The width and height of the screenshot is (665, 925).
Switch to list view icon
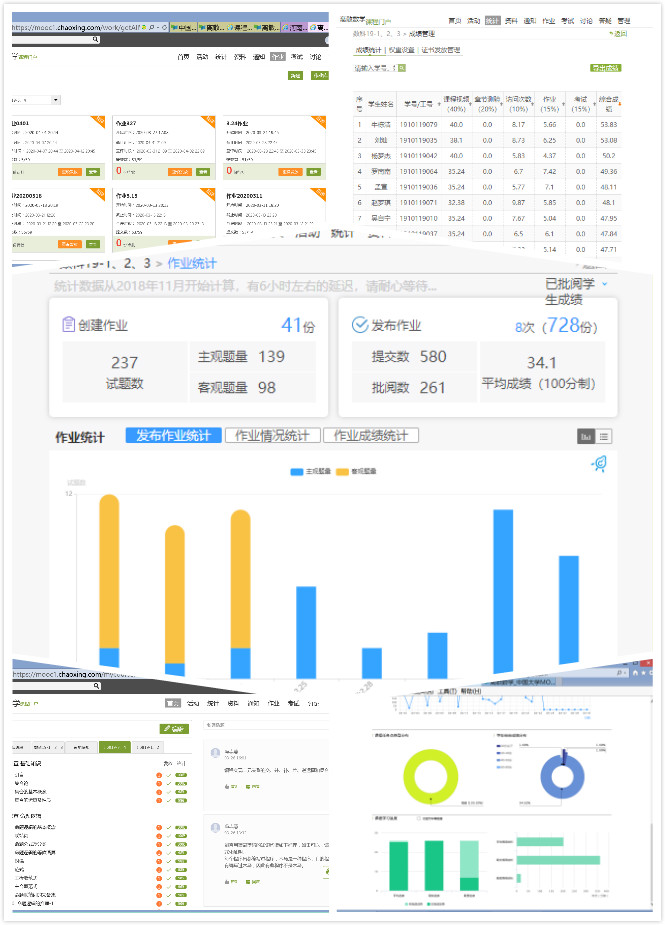604,436
